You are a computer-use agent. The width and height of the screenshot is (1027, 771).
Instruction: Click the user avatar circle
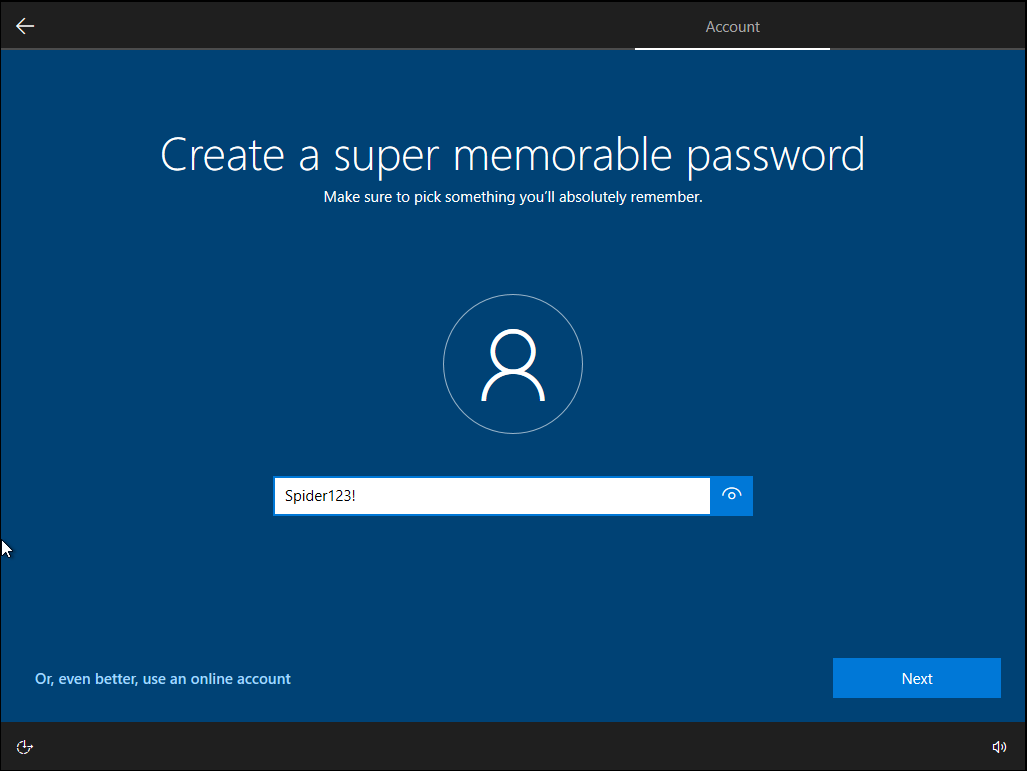(x=513, y=364)
